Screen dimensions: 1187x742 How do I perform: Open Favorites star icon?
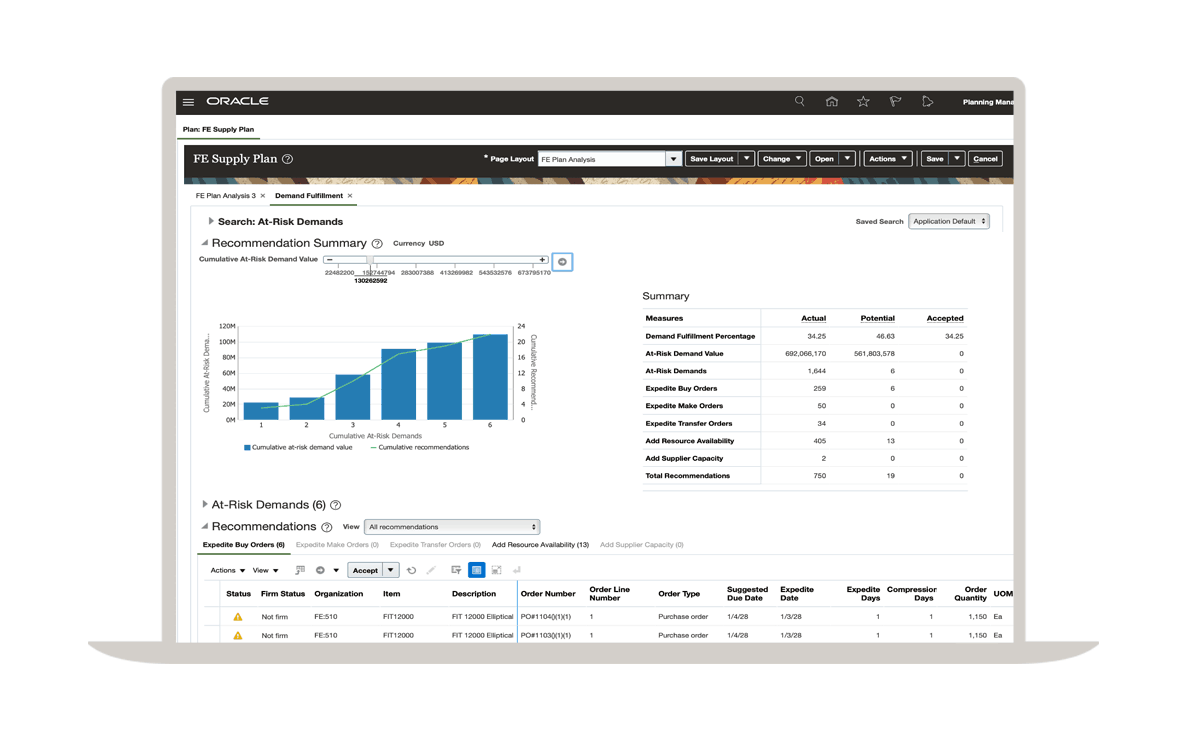click(x=863, y=102)
